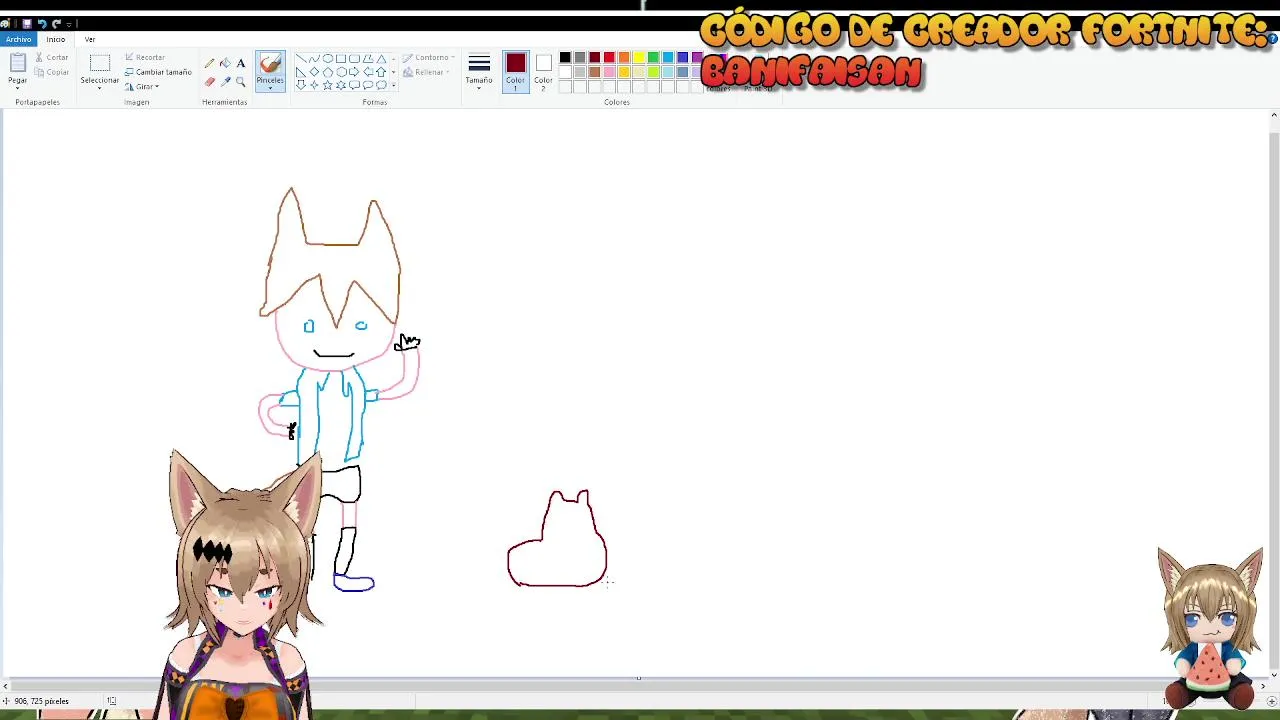Select the Text tool

(x=241, y=63)
